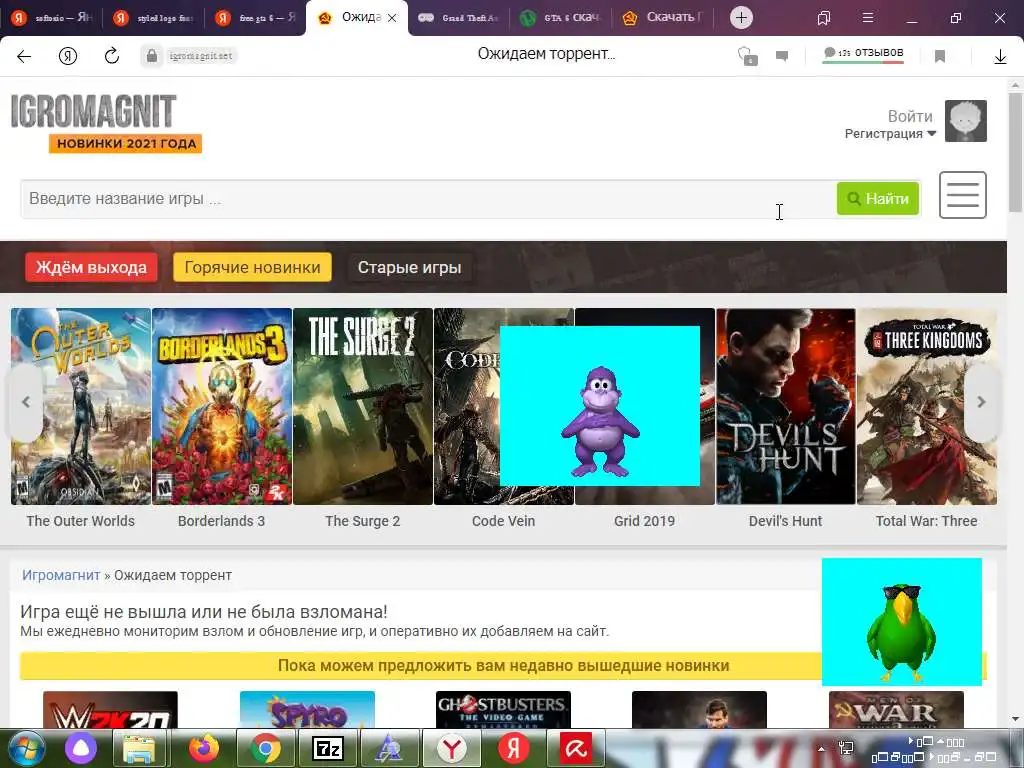Viewport: 1024px width, 768px height.
Task: Open a new tab with the plus button
Action: (741, 18)
